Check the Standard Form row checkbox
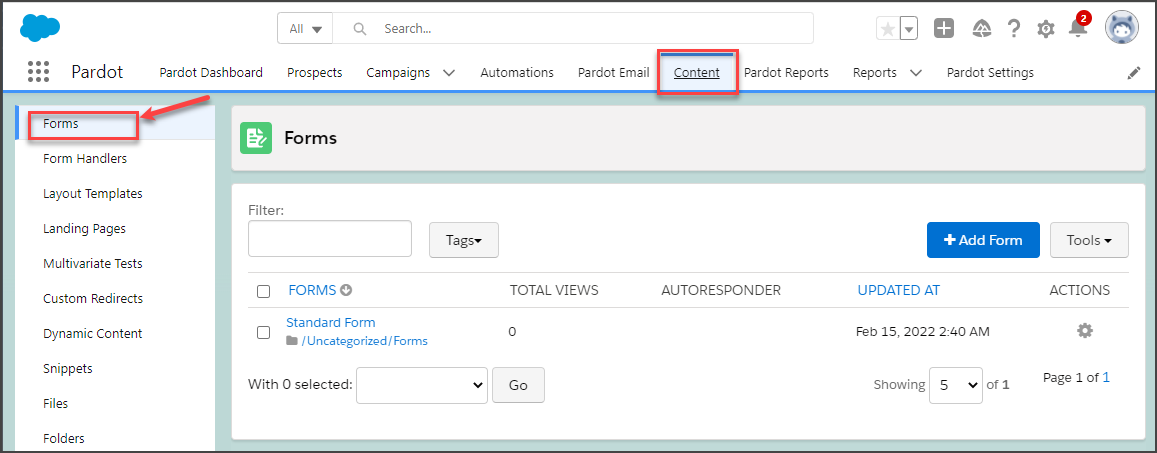Screen dimensions: 1157x453 click(x=263, y=332)
